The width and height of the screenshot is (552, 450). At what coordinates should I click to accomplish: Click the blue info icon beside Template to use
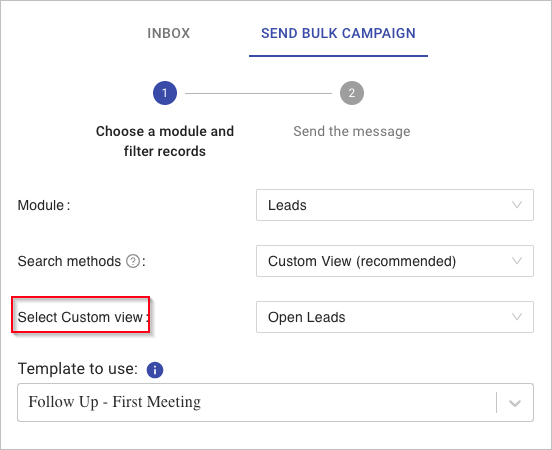point(155,370)
